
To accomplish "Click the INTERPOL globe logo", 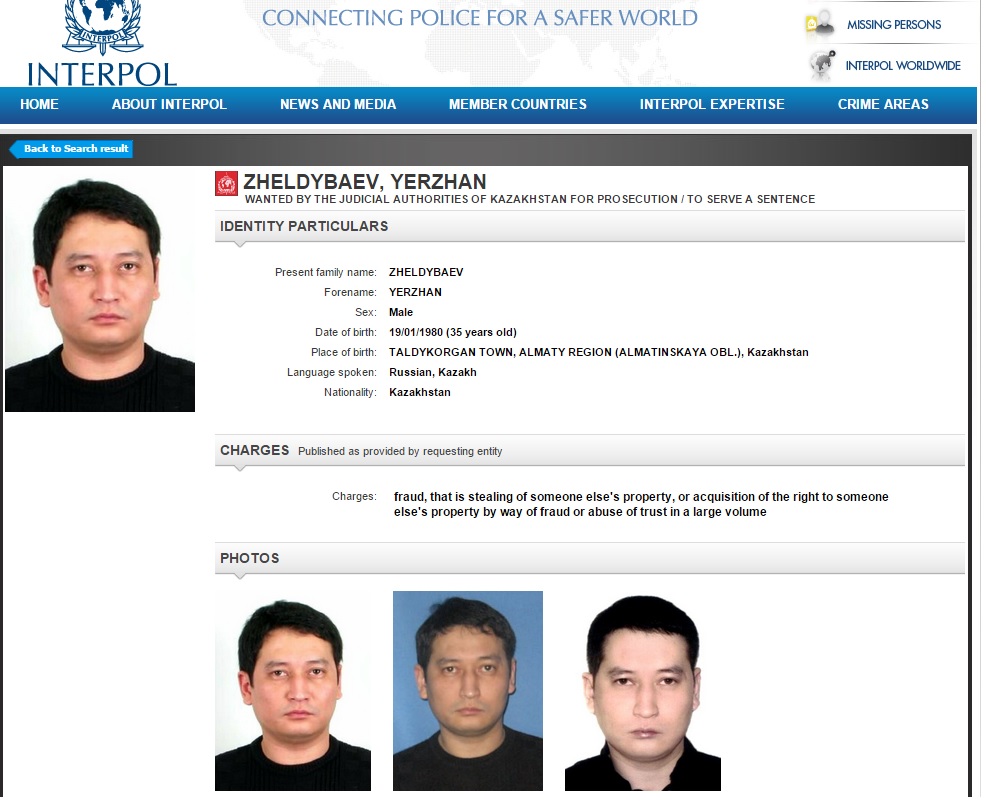I will 102,43.
